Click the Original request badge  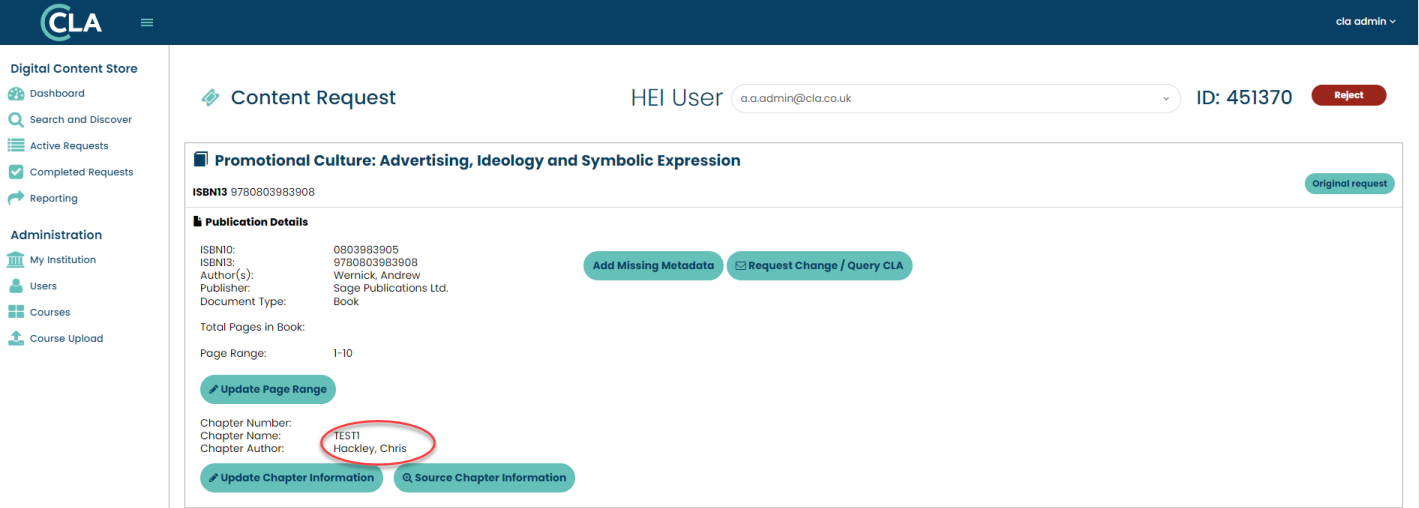(1349, 184)
